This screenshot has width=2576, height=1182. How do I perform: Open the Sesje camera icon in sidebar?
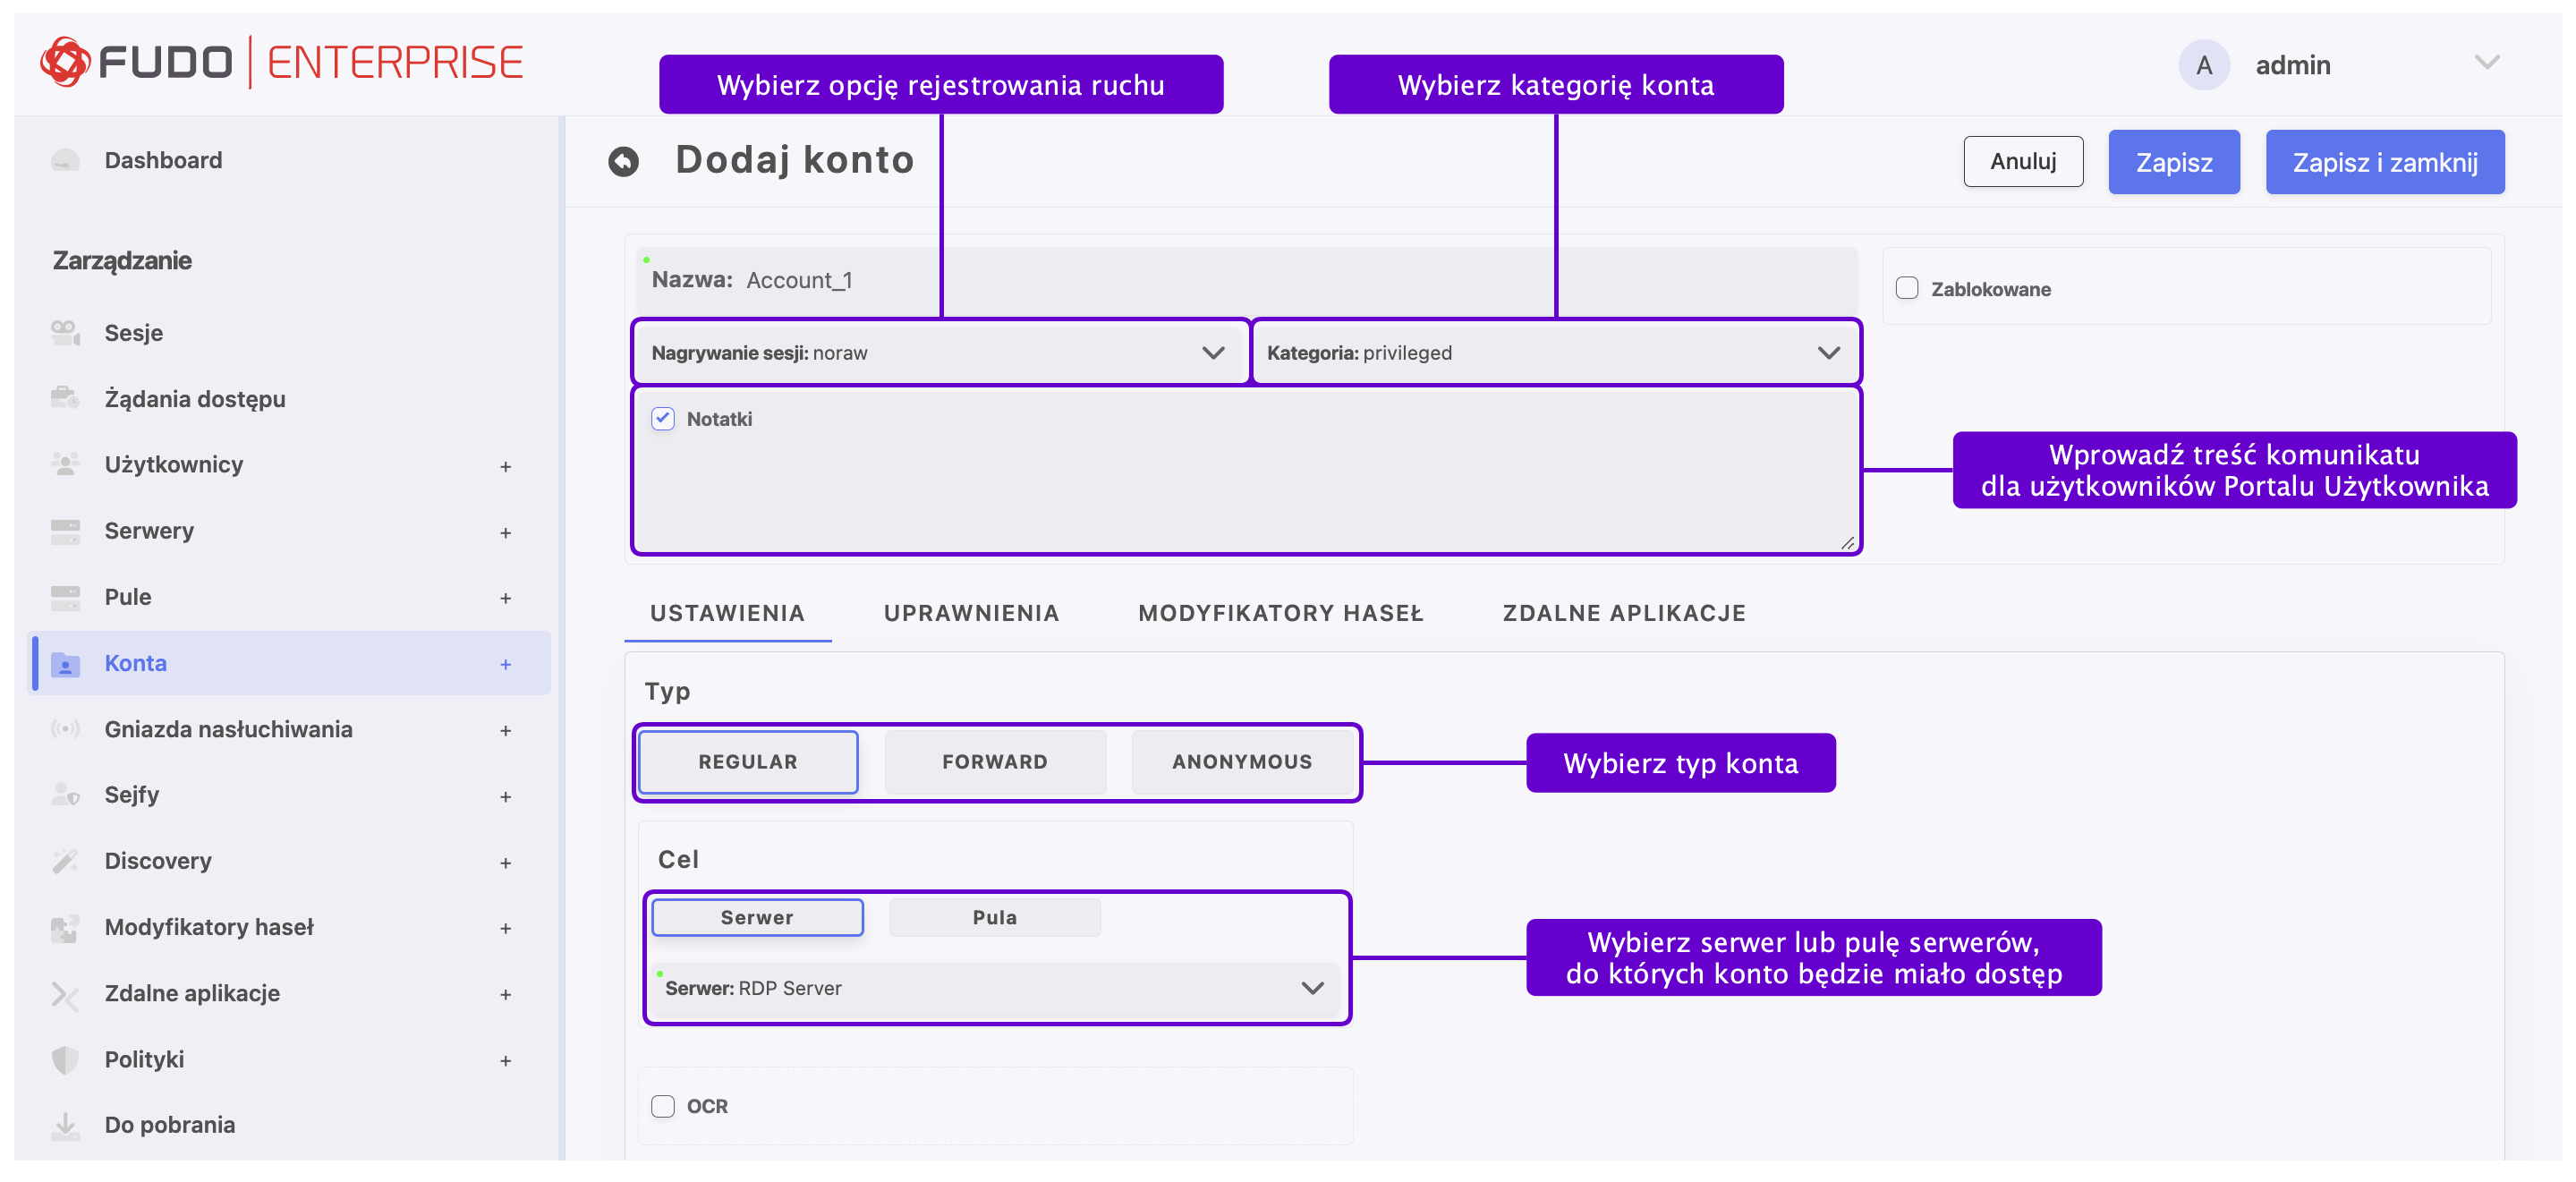65,333
